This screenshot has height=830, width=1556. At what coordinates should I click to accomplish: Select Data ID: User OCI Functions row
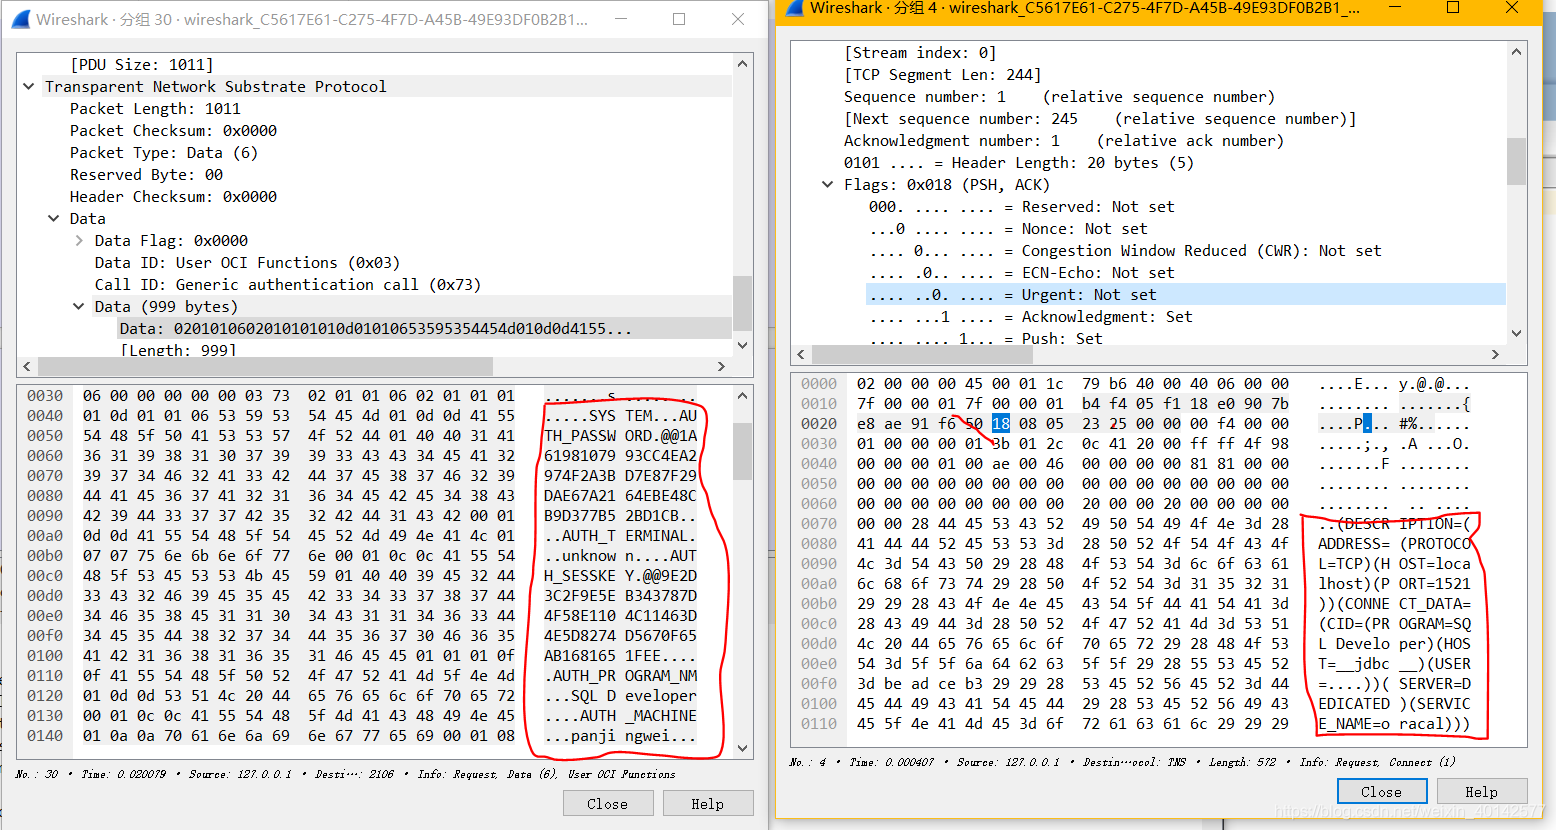click(247, 263)
